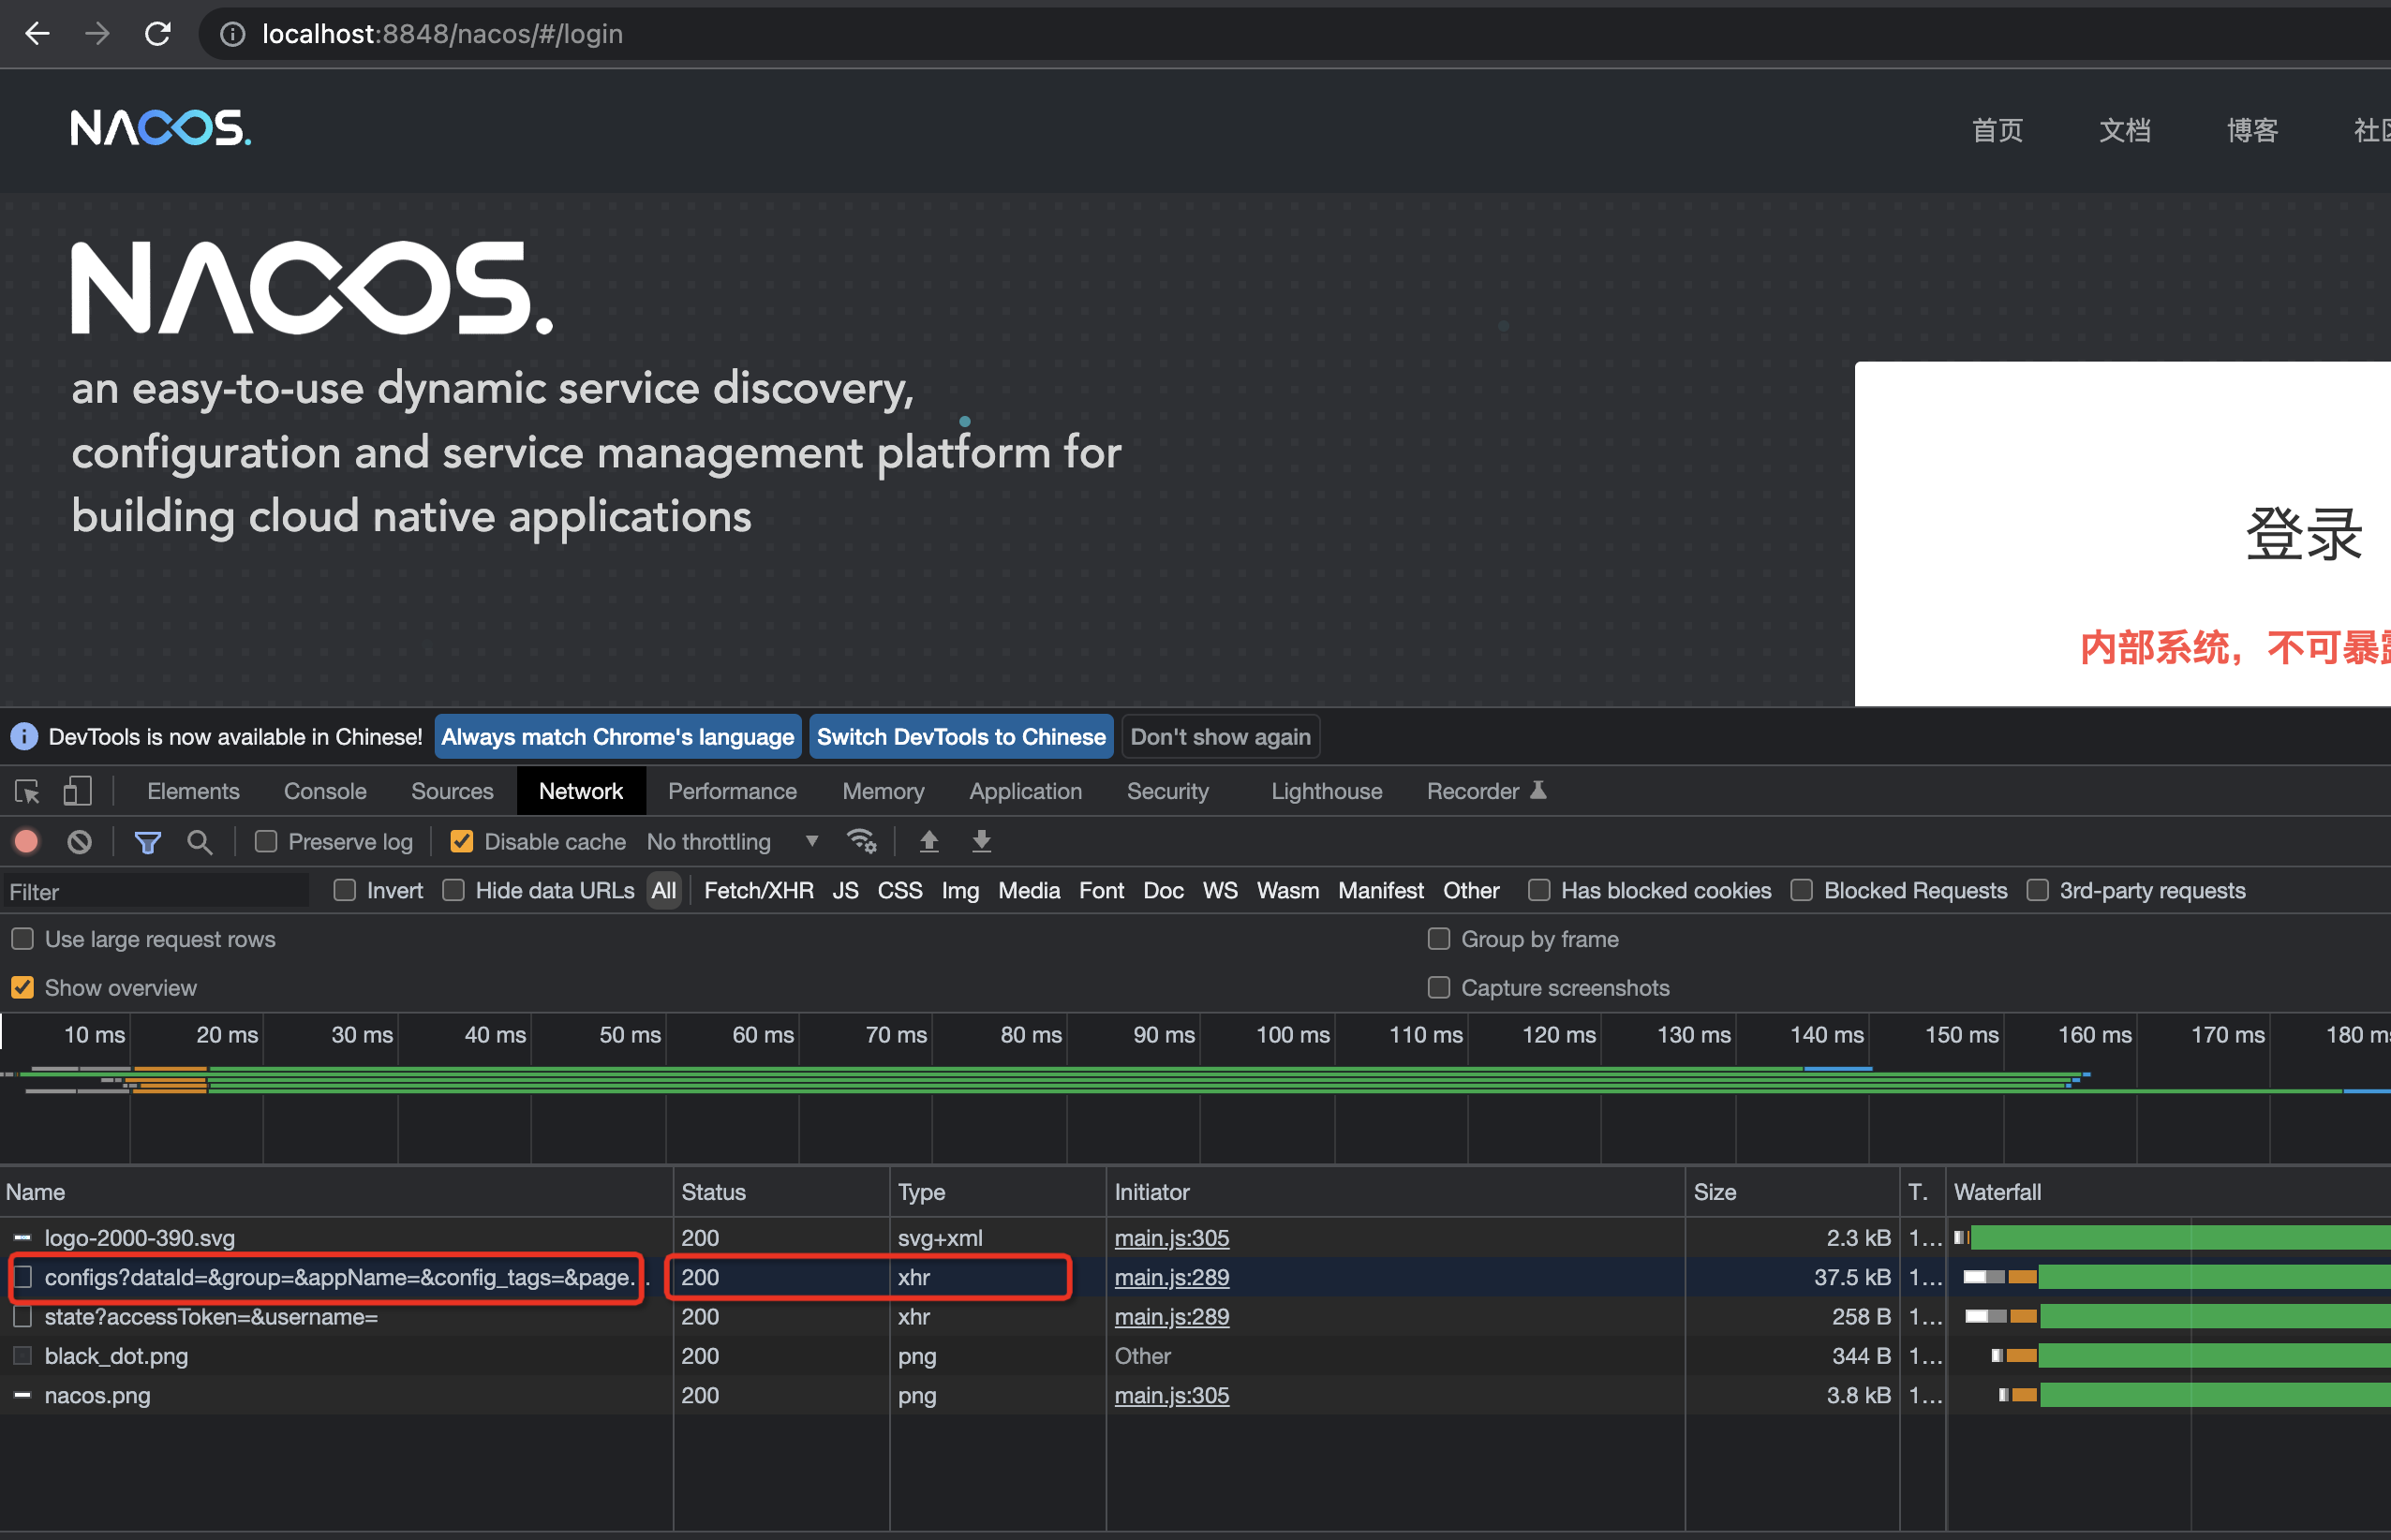The height and width of the screenshot is (1540, 2391).
Task: Reload the Nacos login page
Action: (158, 33)
